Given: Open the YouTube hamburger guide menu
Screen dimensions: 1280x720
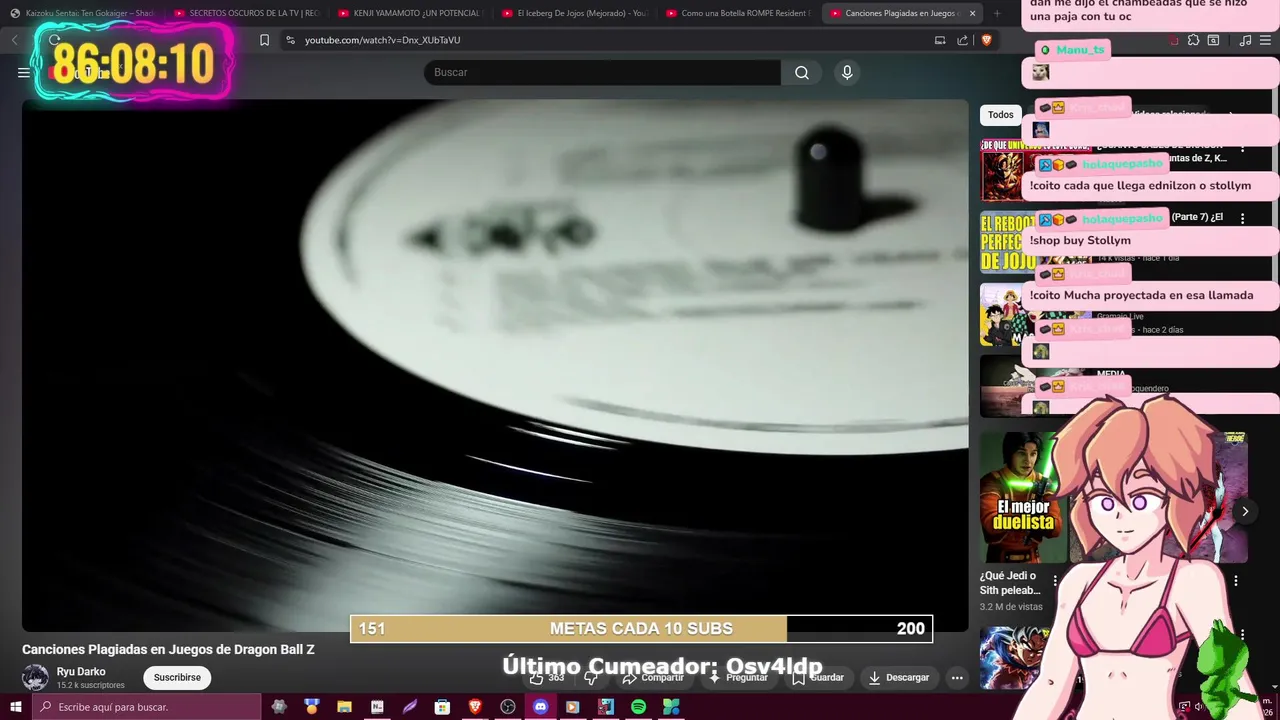Looking at the screenshot, I should tap(24, 72).
